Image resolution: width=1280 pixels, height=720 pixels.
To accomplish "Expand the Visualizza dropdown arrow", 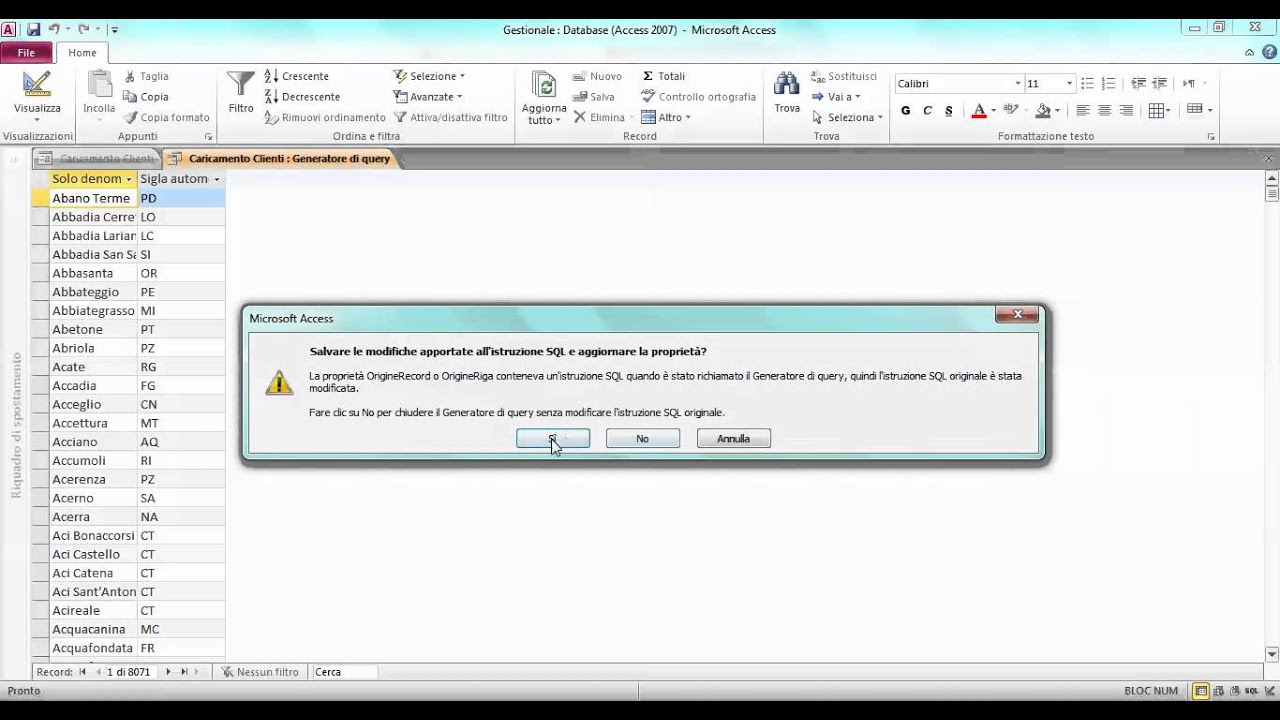I will click(37, 122).
